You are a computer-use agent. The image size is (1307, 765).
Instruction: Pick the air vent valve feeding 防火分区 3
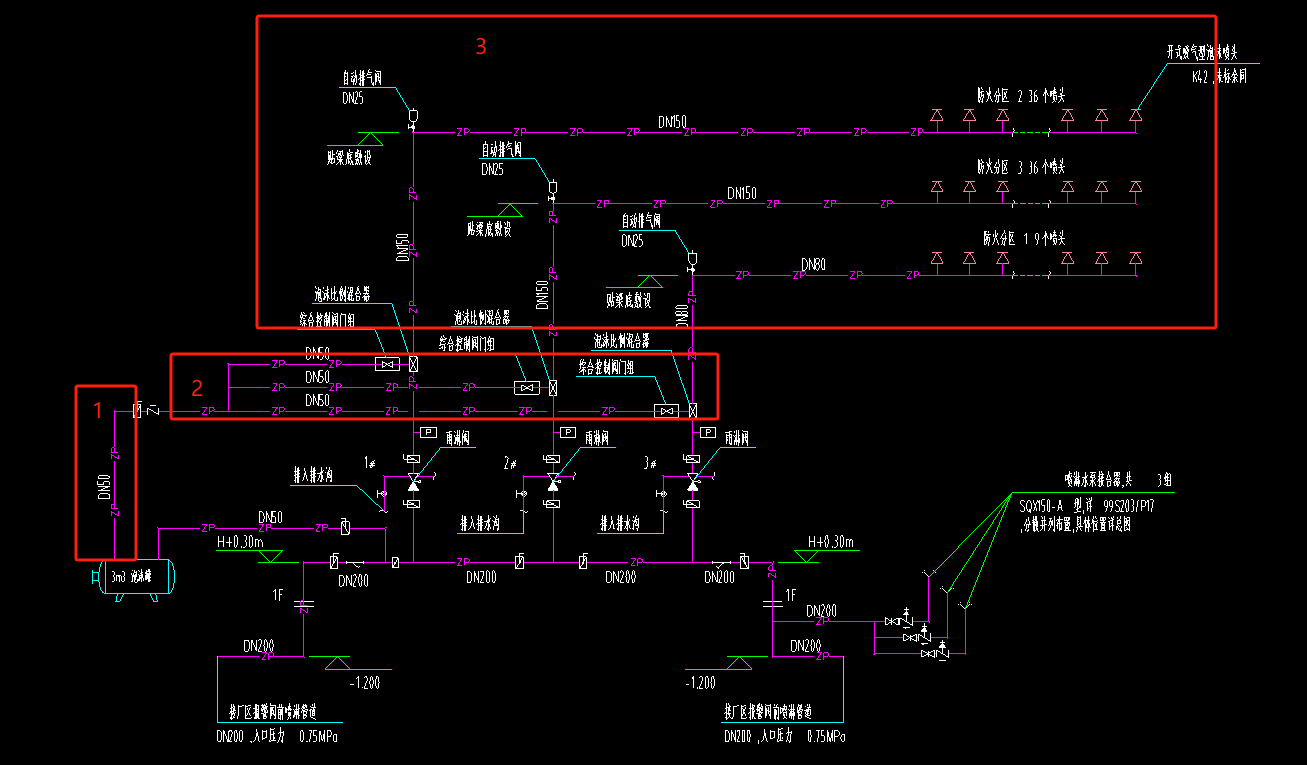(x=551, y=189)
